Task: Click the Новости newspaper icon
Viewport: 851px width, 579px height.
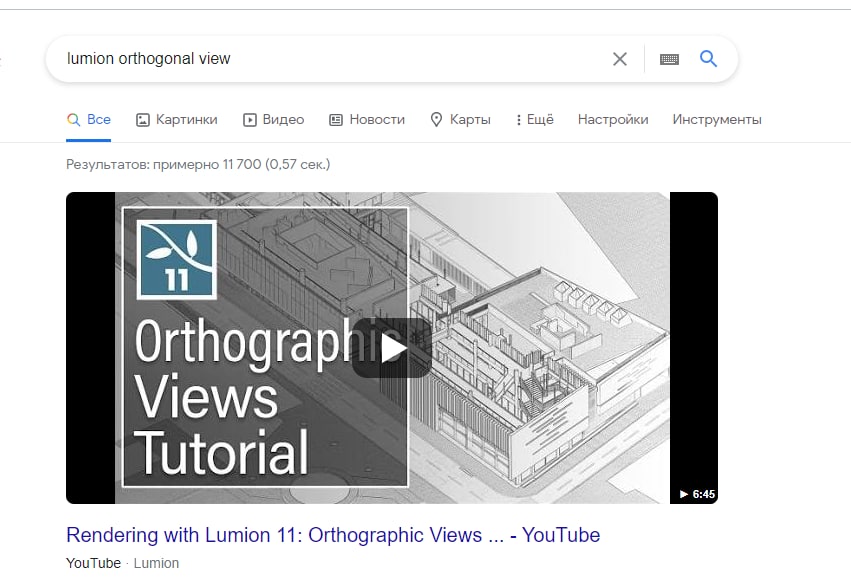Action: [x=336, y=120]
